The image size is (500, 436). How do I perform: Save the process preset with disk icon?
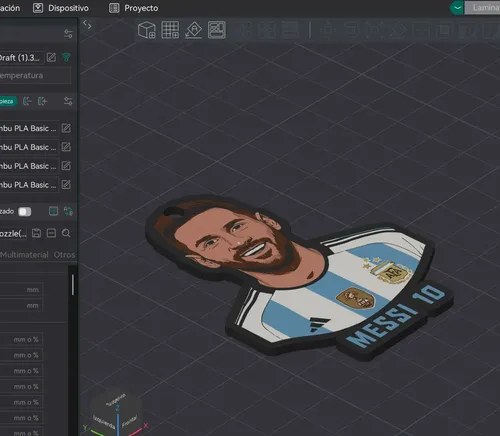[36, 233]
